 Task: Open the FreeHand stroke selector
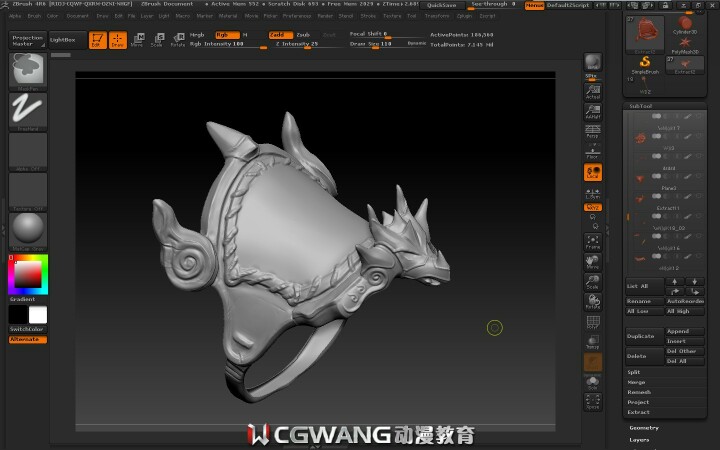[x=28, y=112]
